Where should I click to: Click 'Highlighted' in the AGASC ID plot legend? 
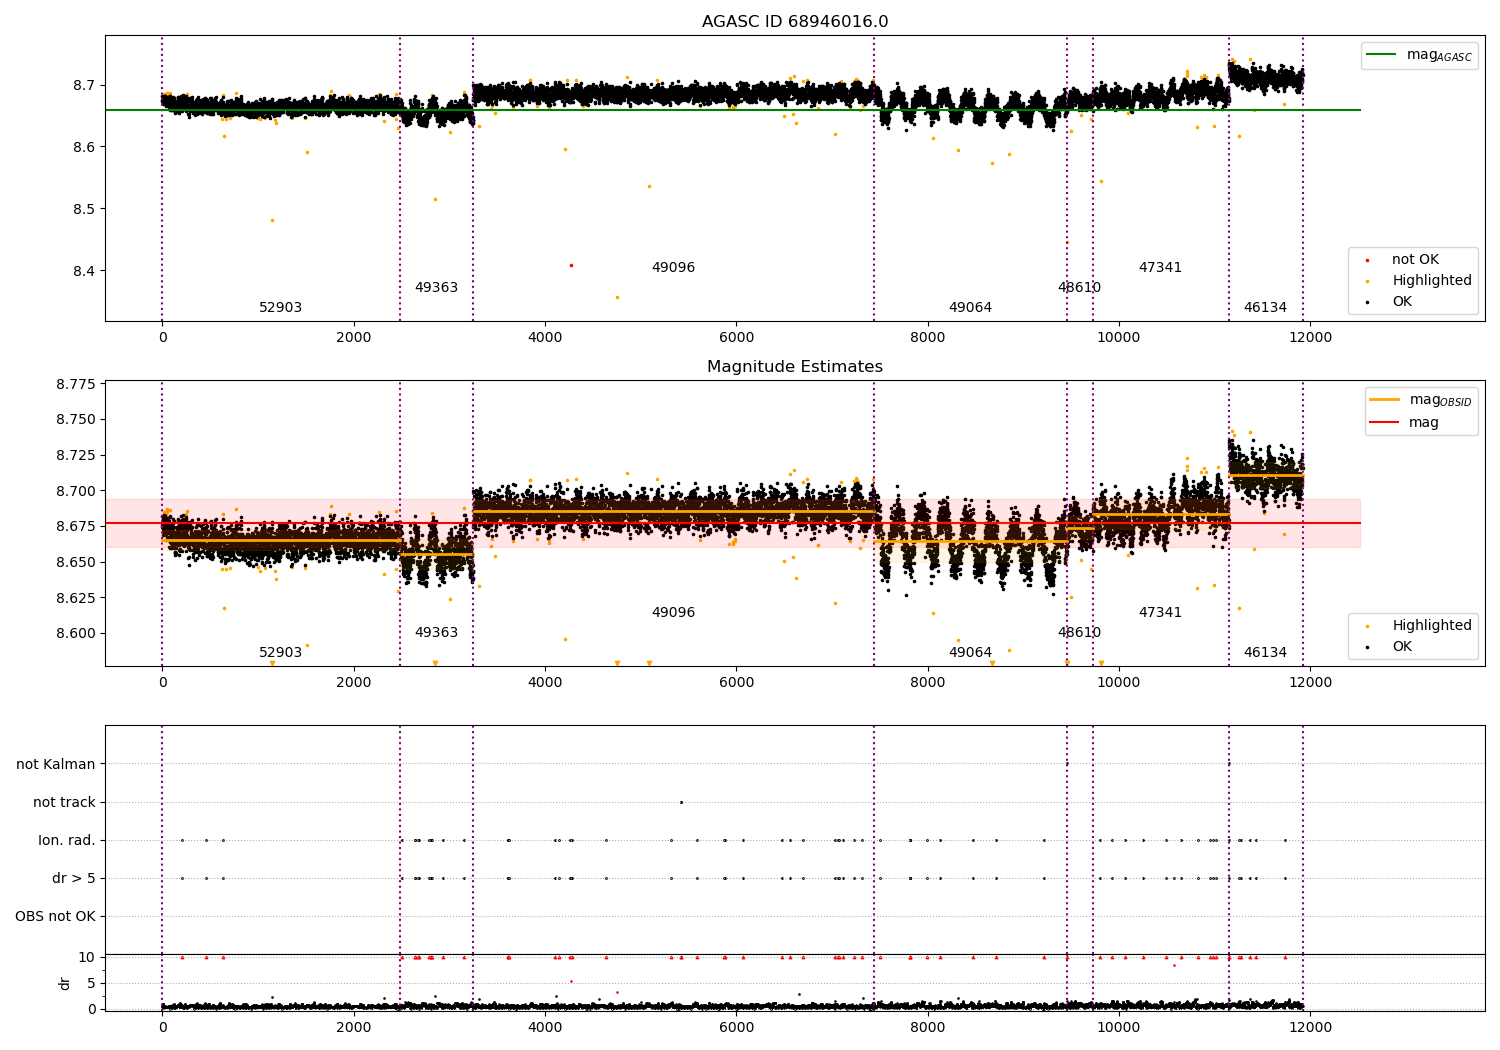[x=1431, y=281]
